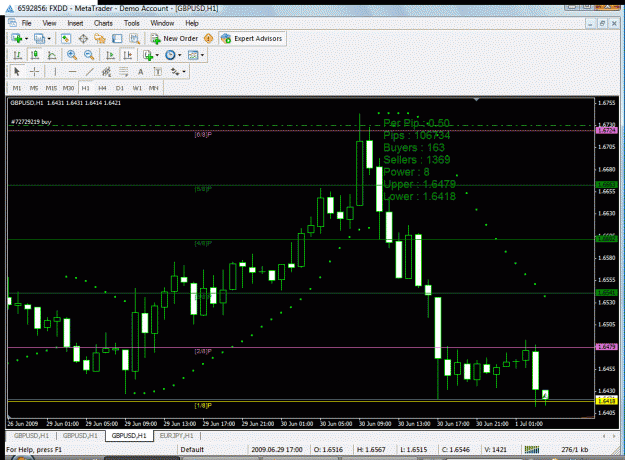This screenshot has height=460, width=625.
Task: Switch timeframe to M30
Action: coord(68,88)
